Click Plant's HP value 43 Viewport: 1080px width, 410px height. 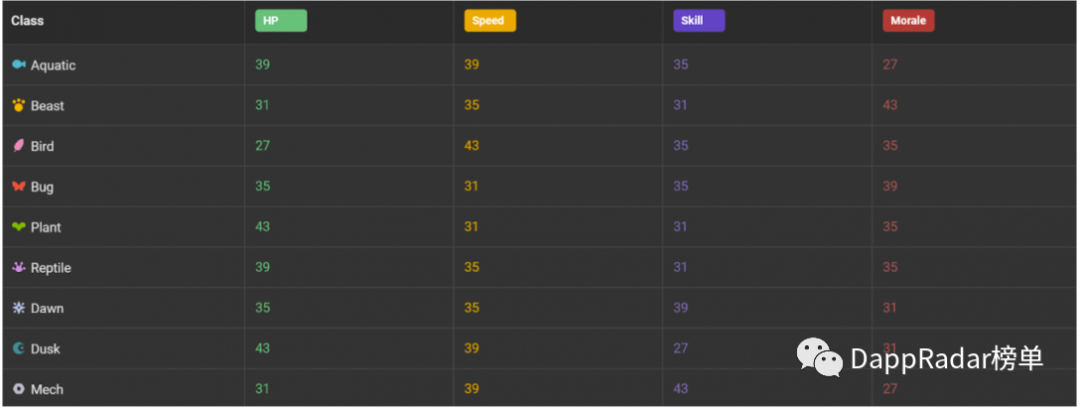262,227
